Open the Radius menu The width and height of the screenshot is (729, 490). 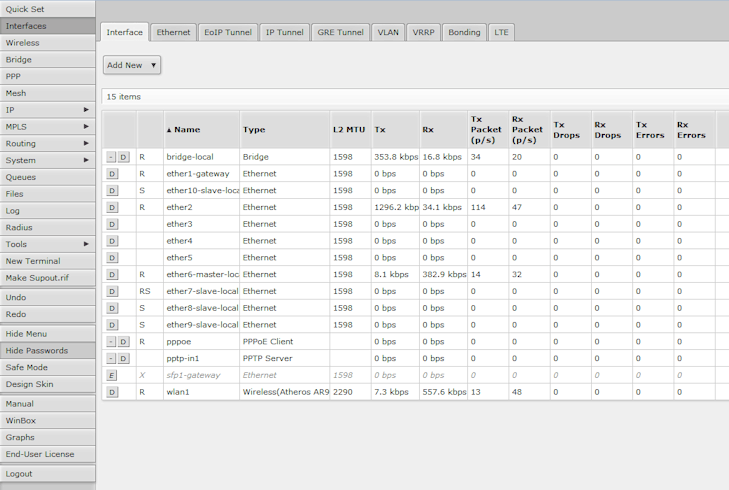(47, 227)
